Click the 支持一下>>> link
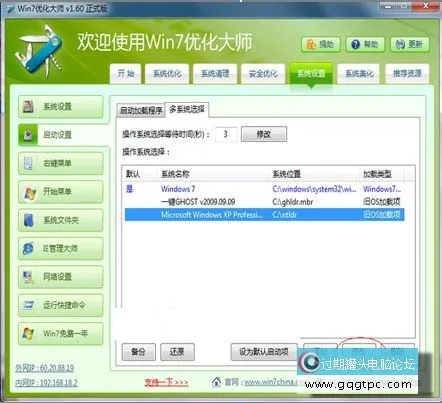This screenshot has height=403, width=442. tap(166, 382)
